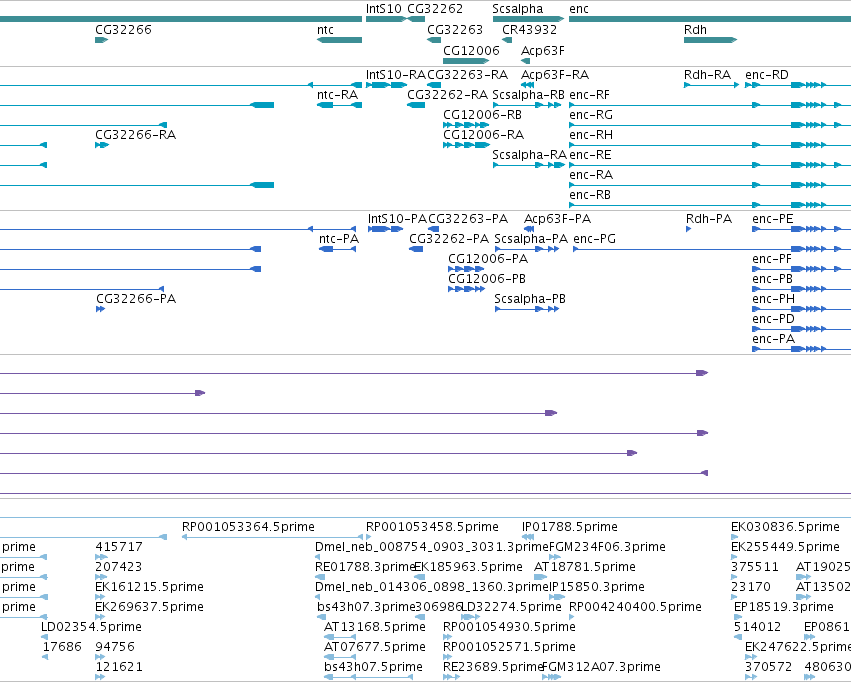The image size is (851, 682).
Task: Select protein enc-PD
Action: 802,329
